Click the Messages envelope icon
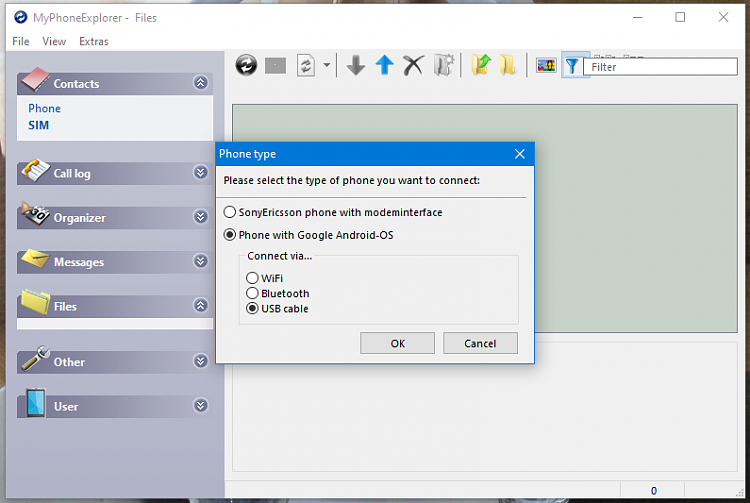750x503 pixels. click(35, 258)
